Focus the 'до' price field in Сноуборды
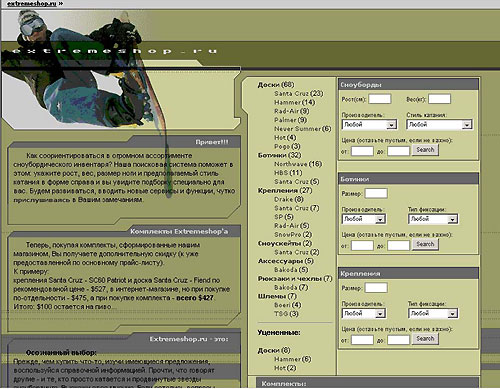 click(398, 151)
